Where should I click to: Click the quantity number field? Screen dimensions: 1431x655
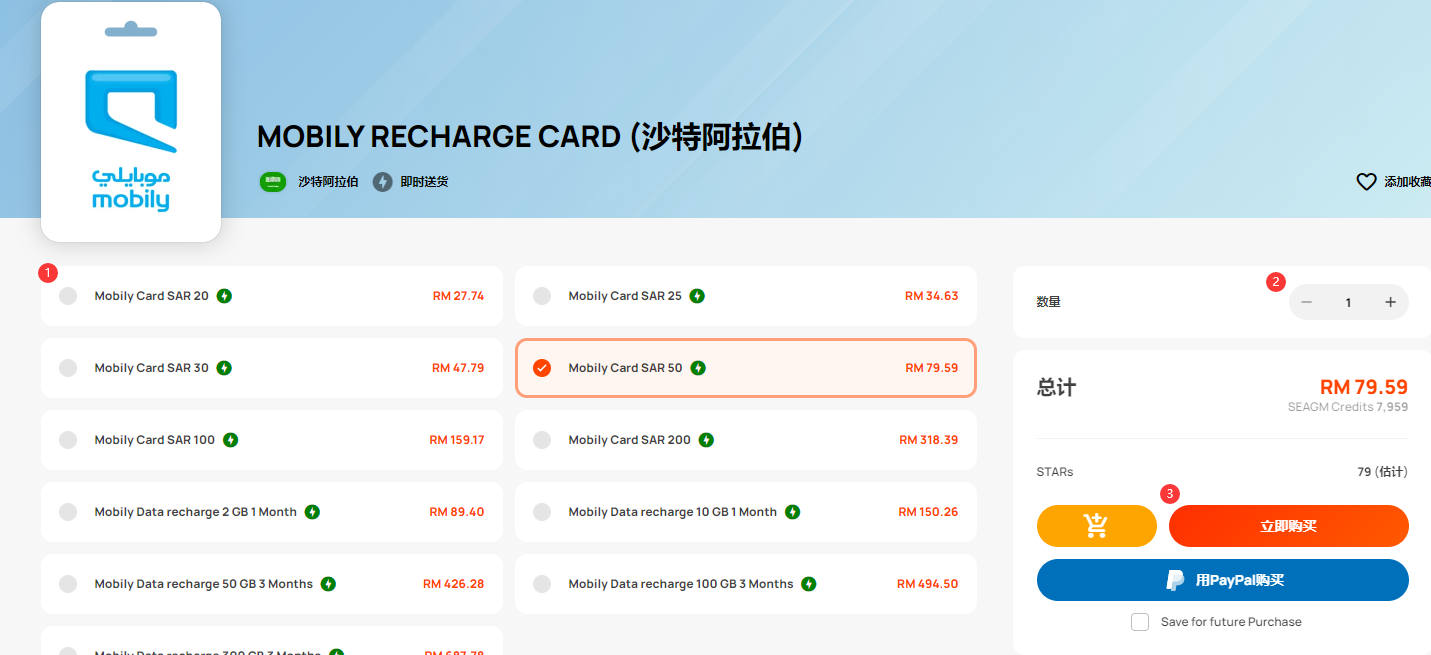(1348, 302)
